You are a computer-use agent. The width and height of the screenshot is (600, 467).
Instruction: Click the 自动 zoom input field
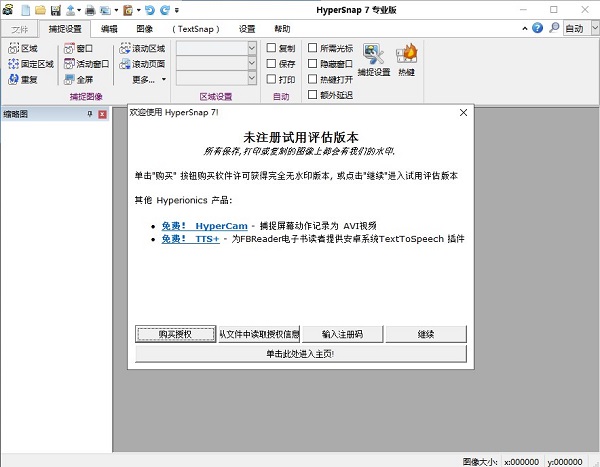(577, 28)
